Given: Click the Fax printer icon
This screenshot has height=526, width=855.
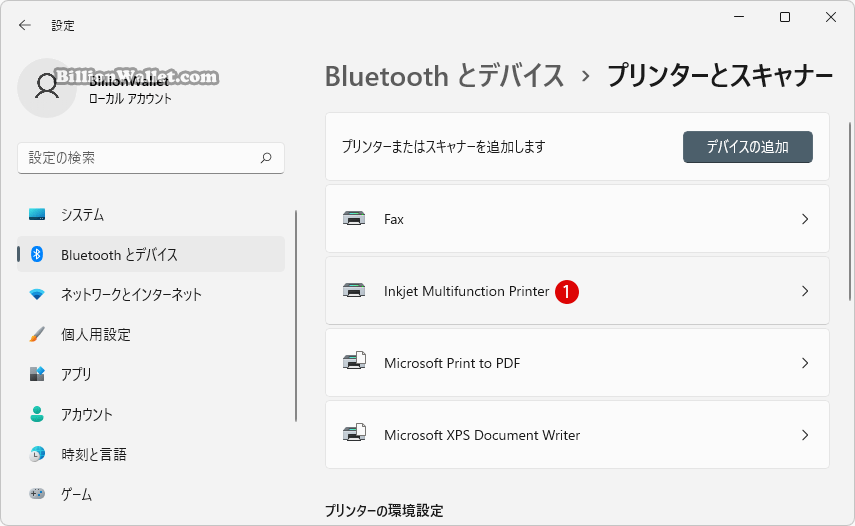Looking at the screenshot, I should point(354,219).
